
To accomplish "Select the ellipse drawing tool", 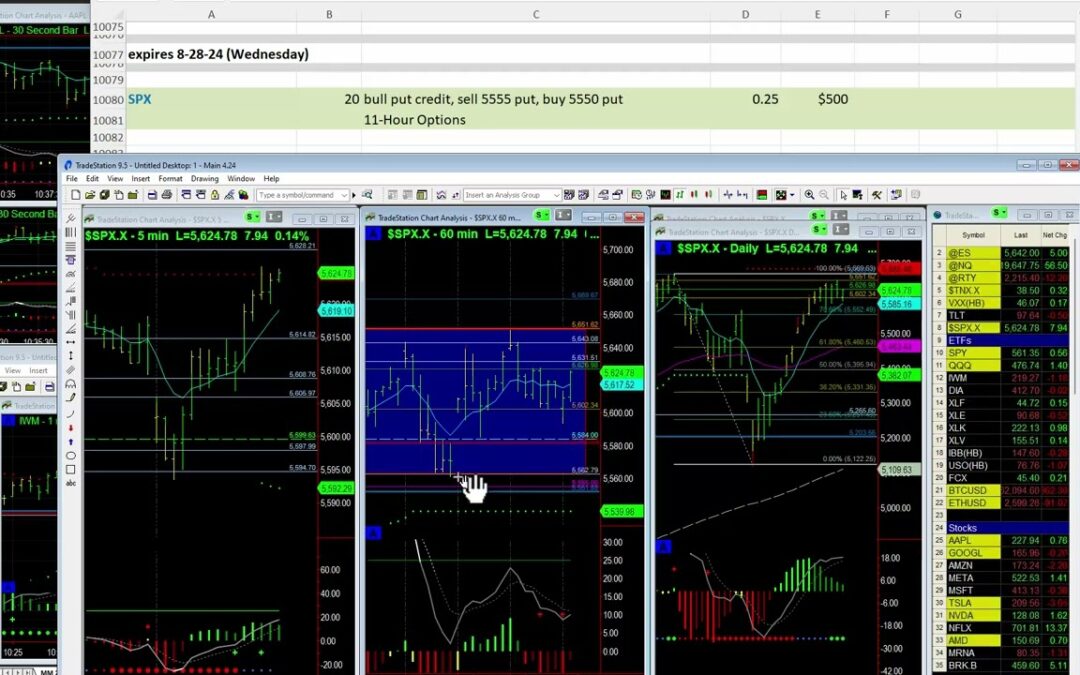I will click(70, 455).
